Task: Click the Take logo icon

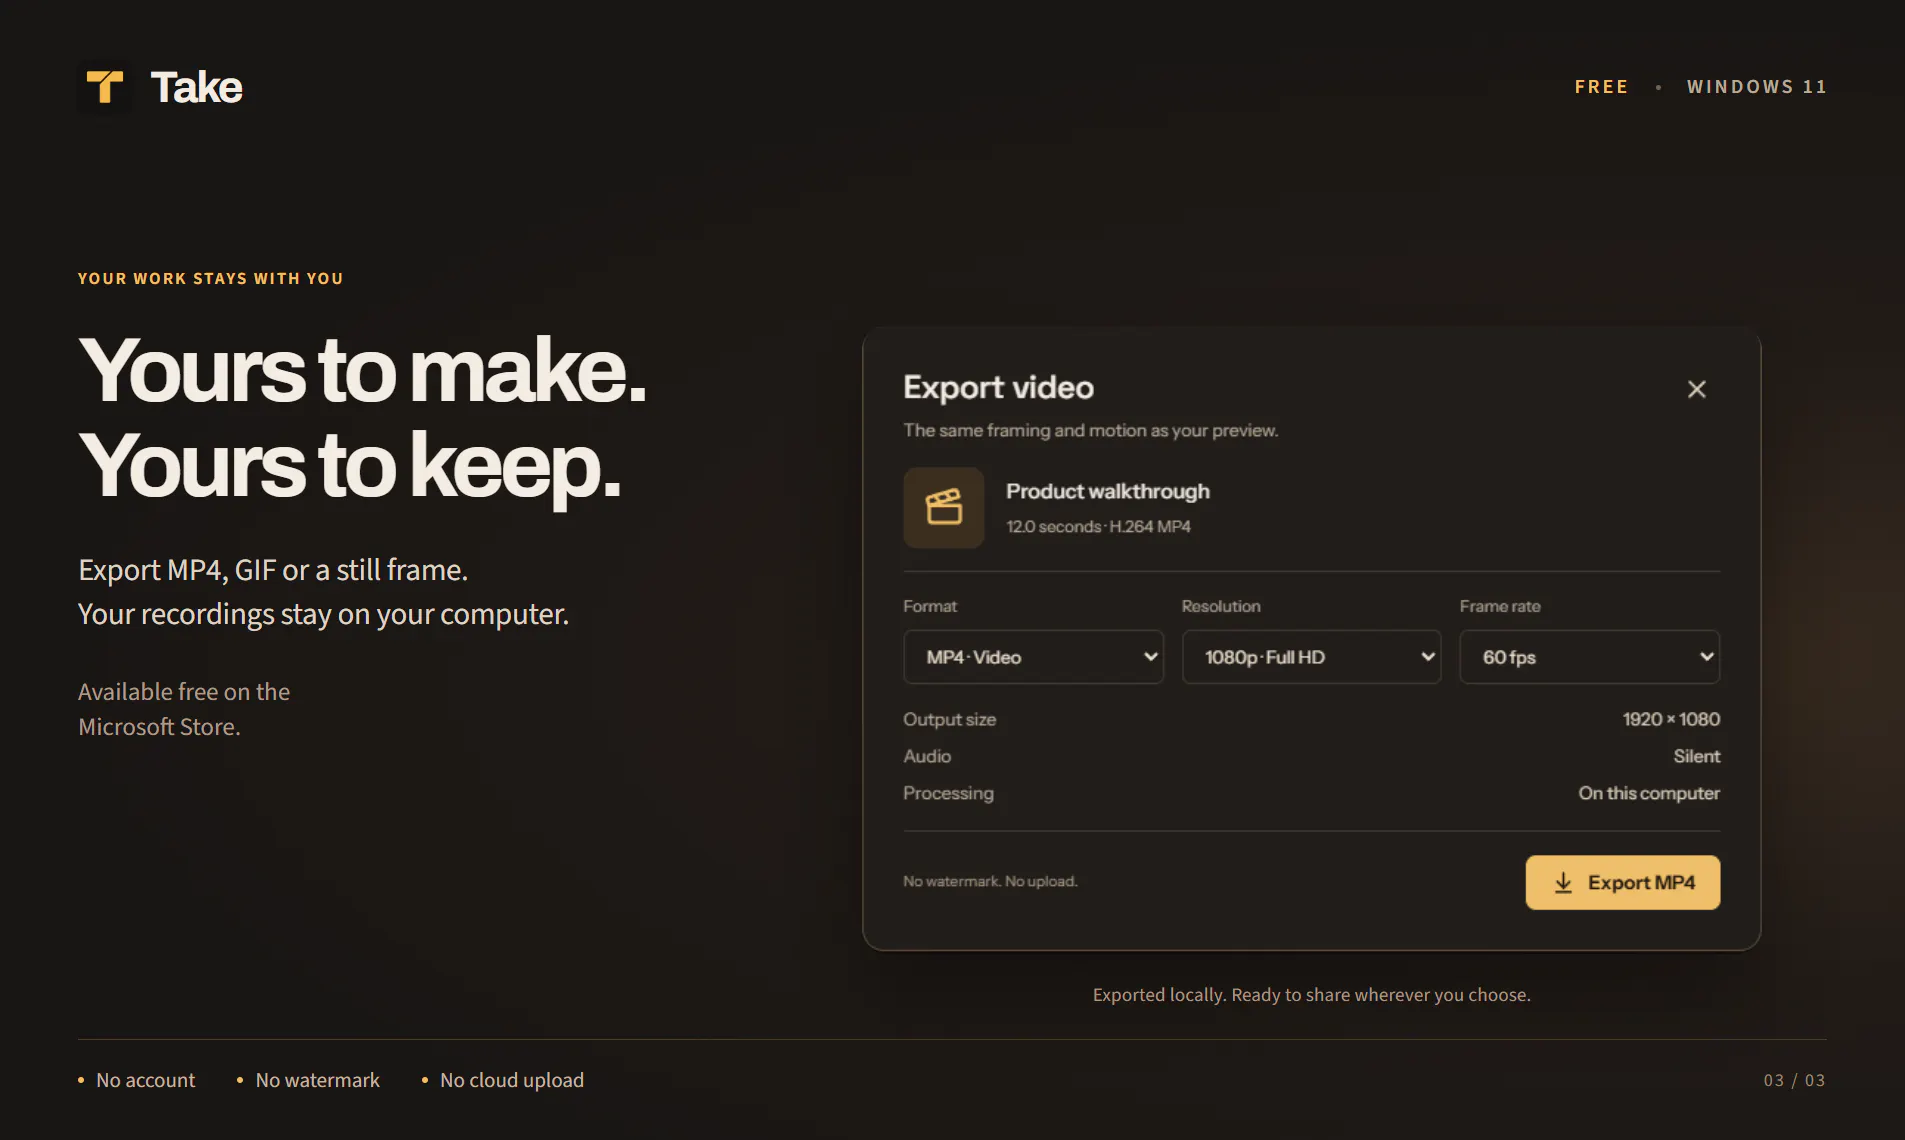Action: (105, 87)
